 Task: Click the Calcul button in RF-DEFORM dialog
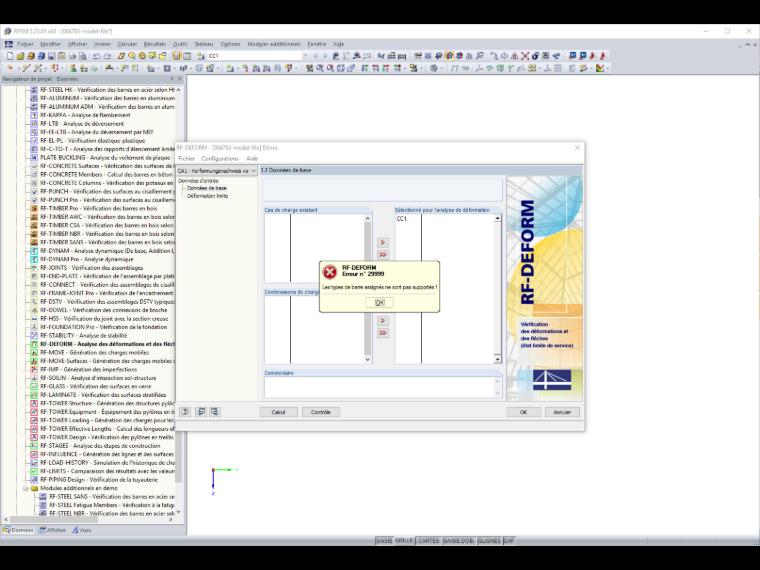tap(278, 412)
